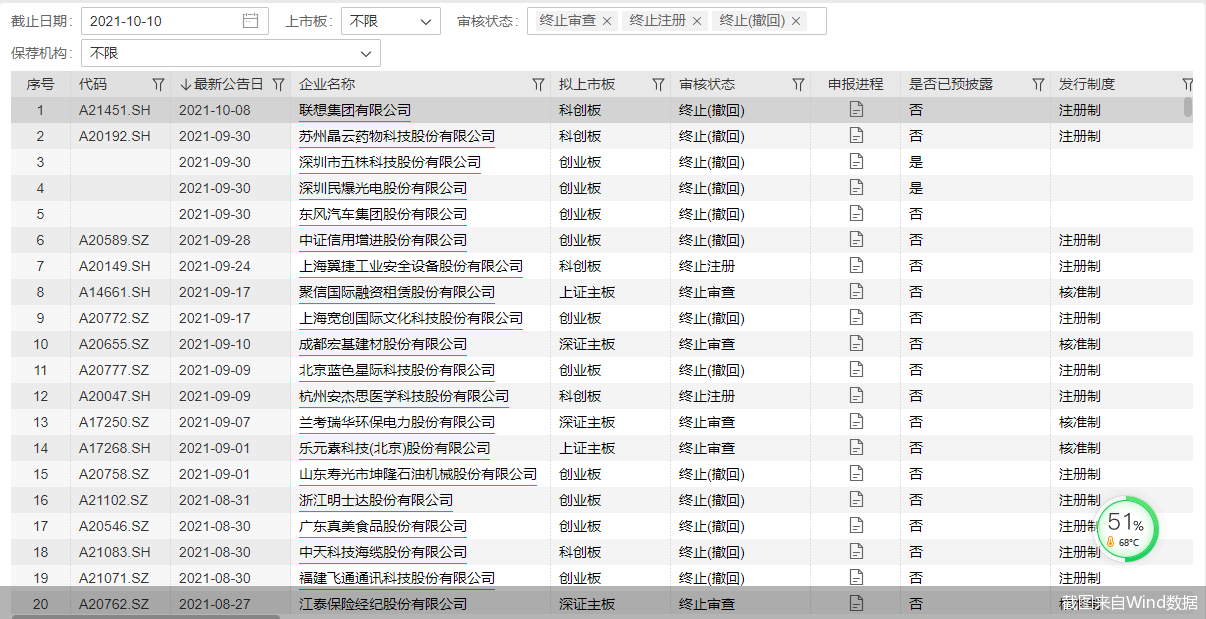View 申报进程 document for 聚信国际融资租赁
Viewport: 1206px width, 619px height.
[856, 292]
